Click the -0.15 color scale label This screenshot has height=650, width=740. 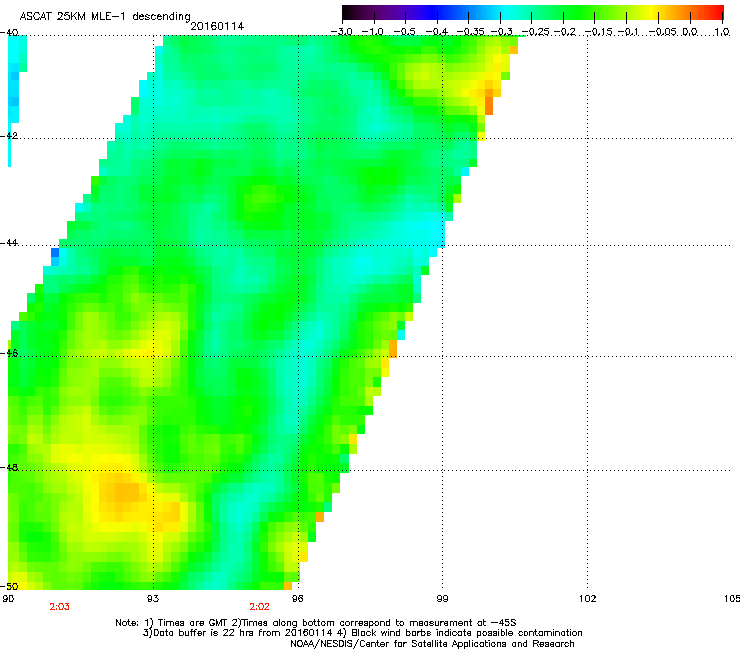[x=599, y=32]
